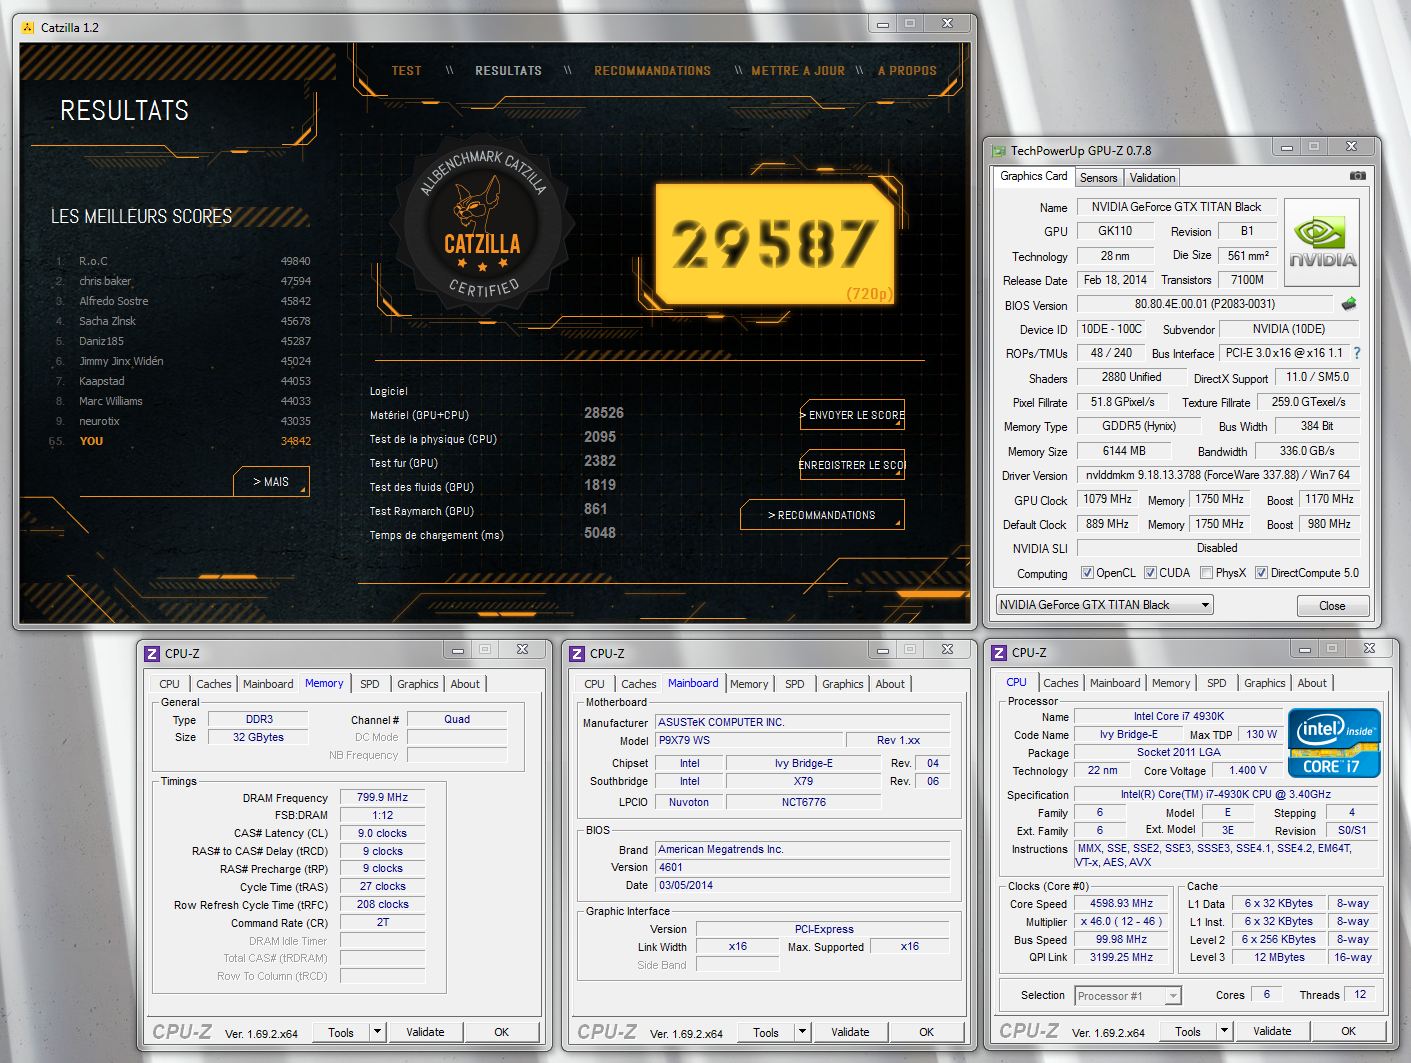Image resolution: width=1411 pixels, height=1063 pixels.
Task: Click OK in the CPU-Z Mainboard window
Action: (x=927, y=1032)
